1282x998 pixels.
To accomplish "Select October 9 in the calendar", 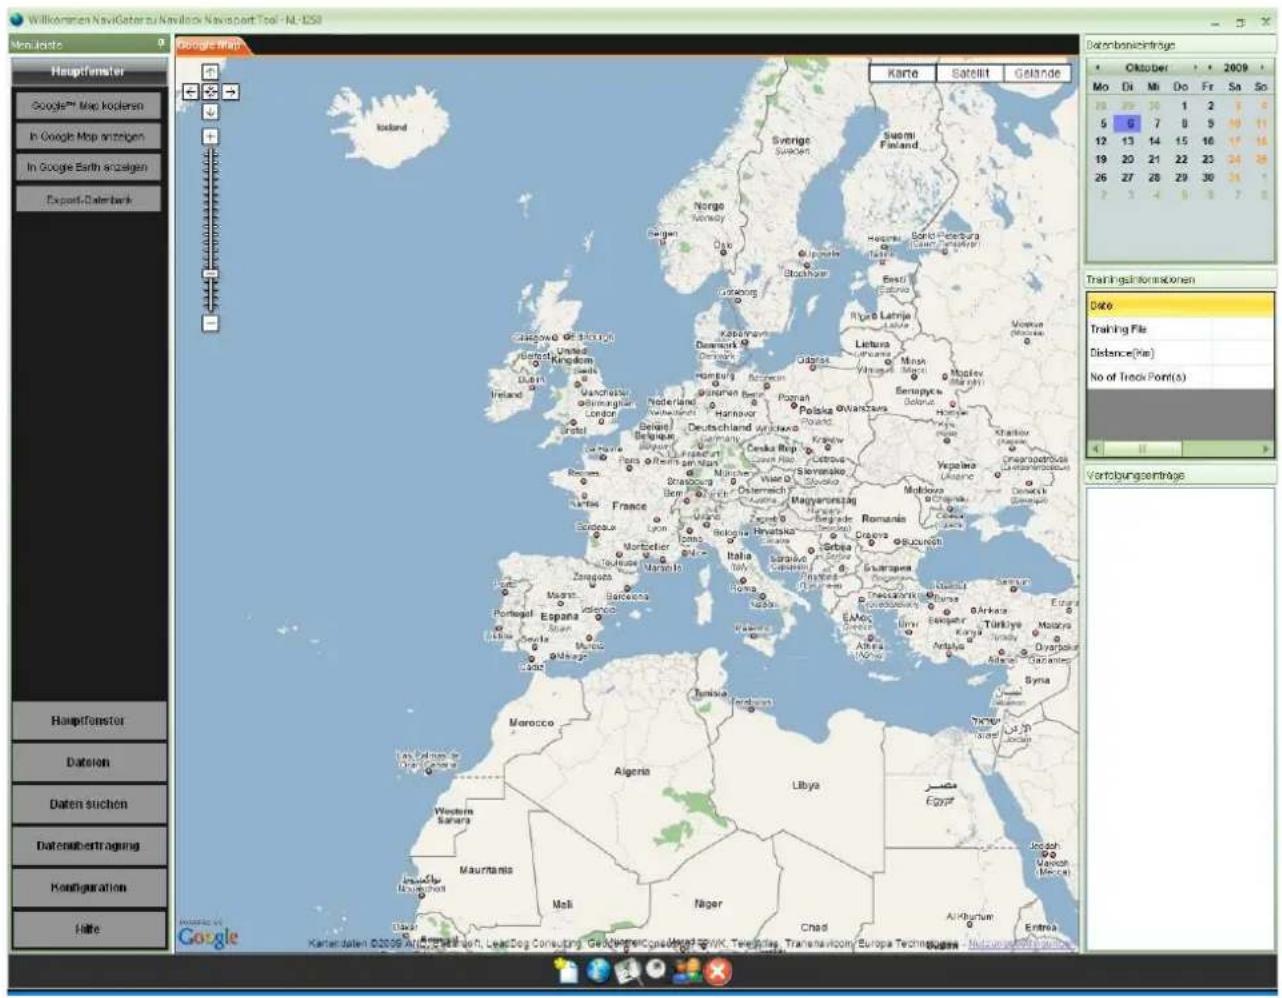I will 1209,124.
